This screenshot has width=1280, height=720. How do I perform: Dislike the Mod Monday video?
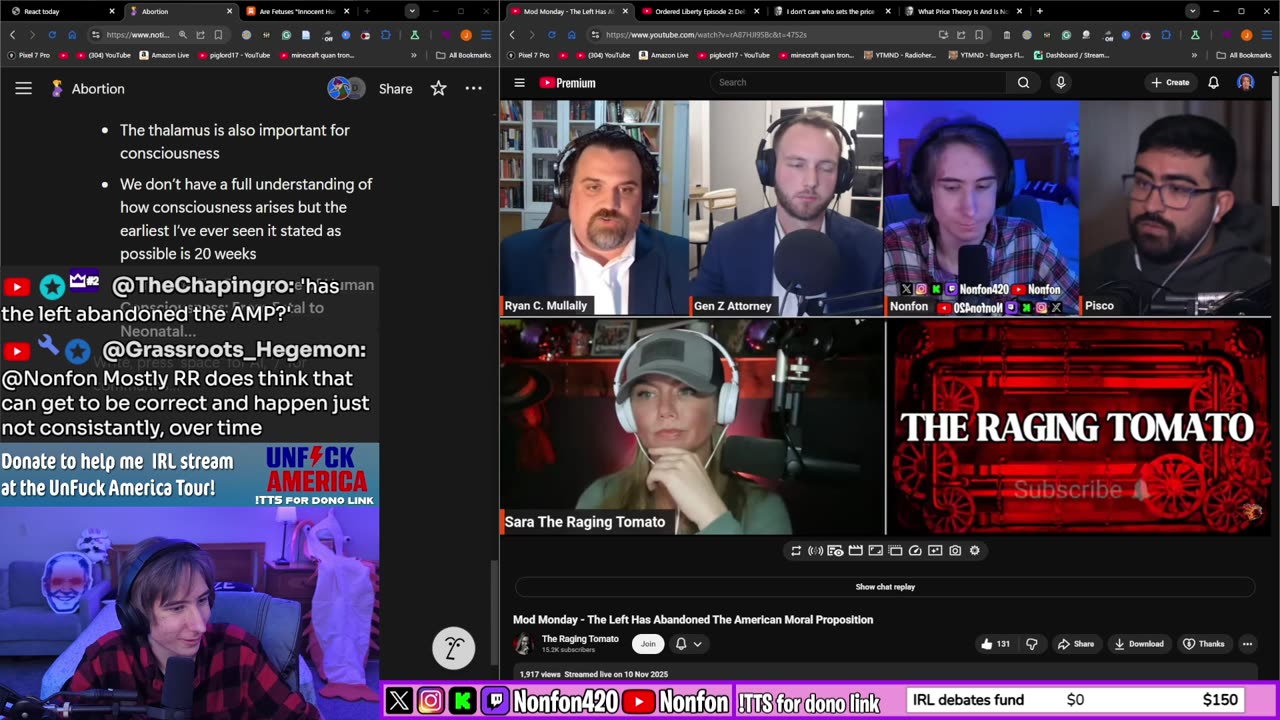click(1032, 644)
